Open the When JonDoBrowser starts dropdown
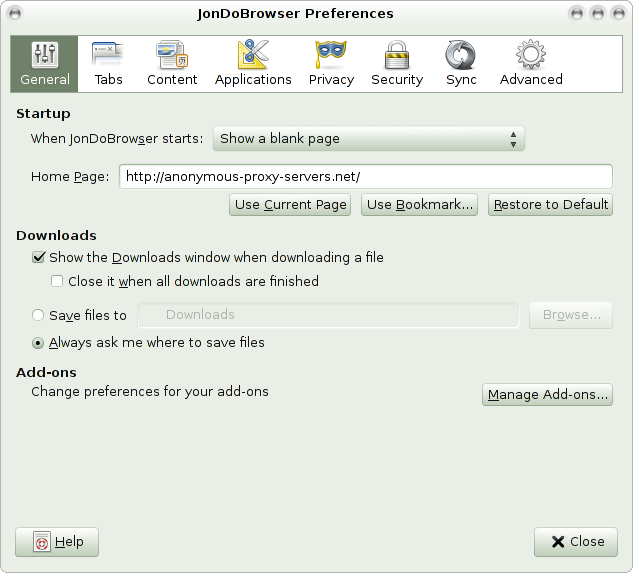 [x=369, y=139]
